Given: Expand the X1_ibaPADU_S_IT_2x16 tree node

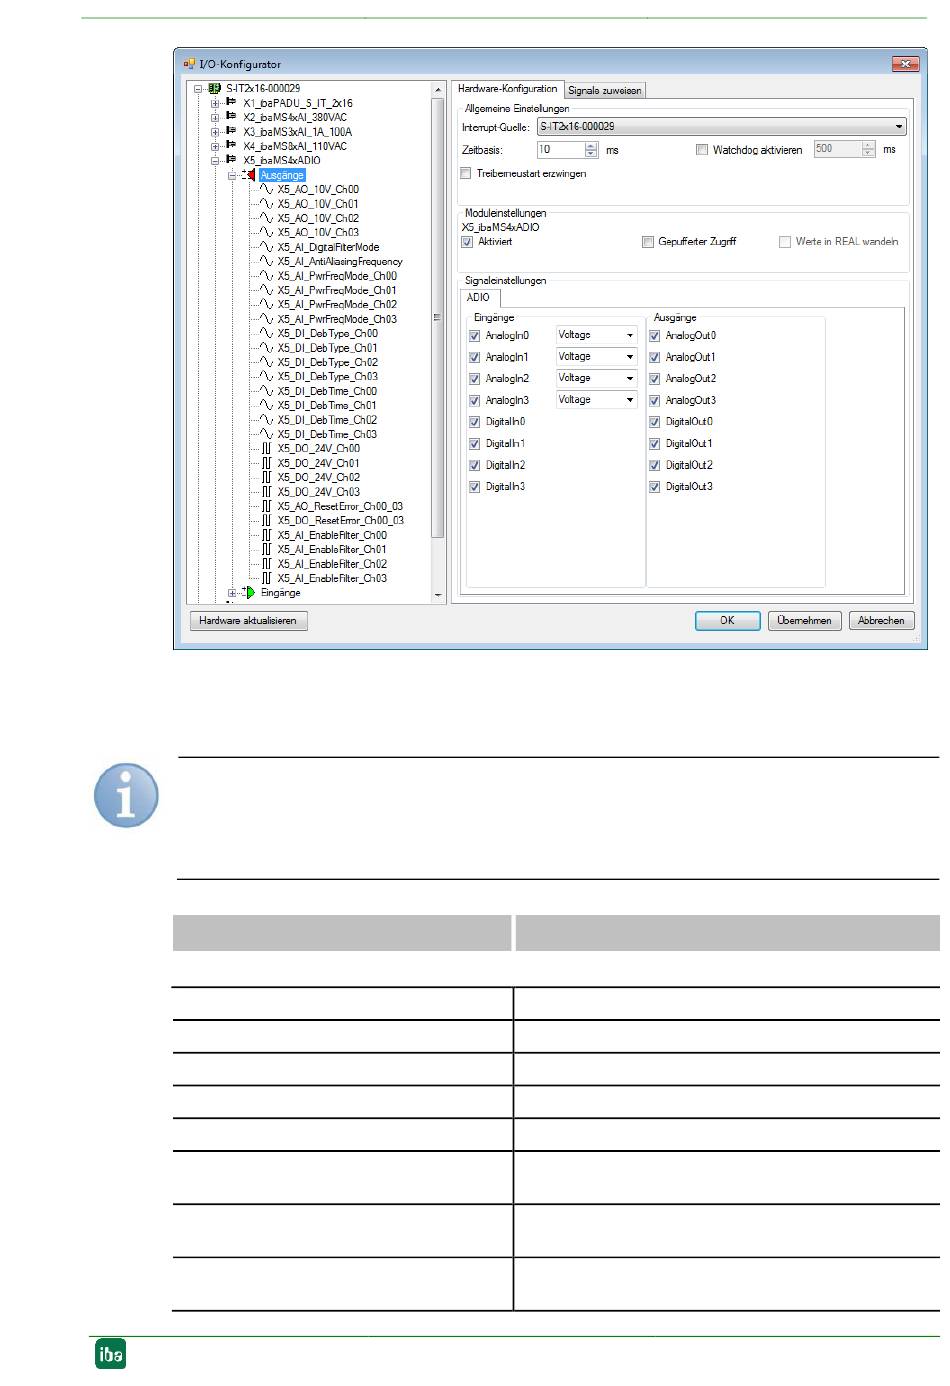Looking at the screenshot, I should [215, 103].
